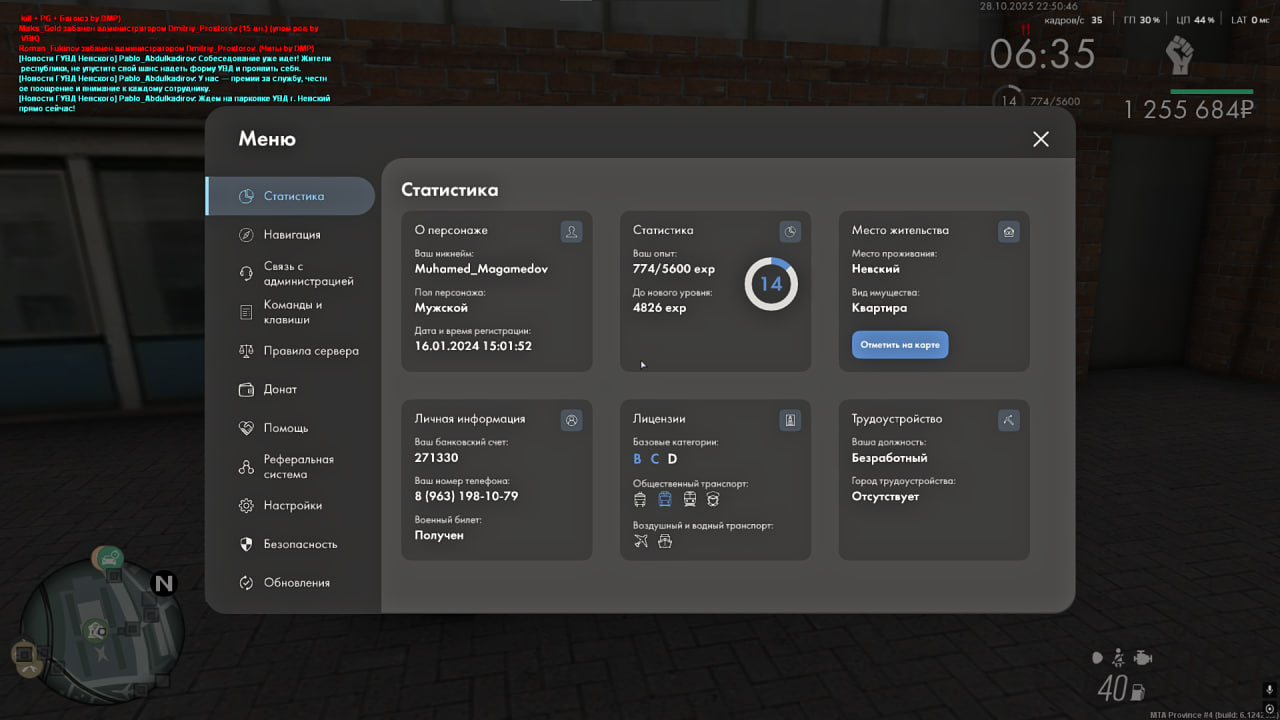This screenshot has height=720, width=1280.
Task: Click the green health bar in HUD
Action: [1212, 91]
